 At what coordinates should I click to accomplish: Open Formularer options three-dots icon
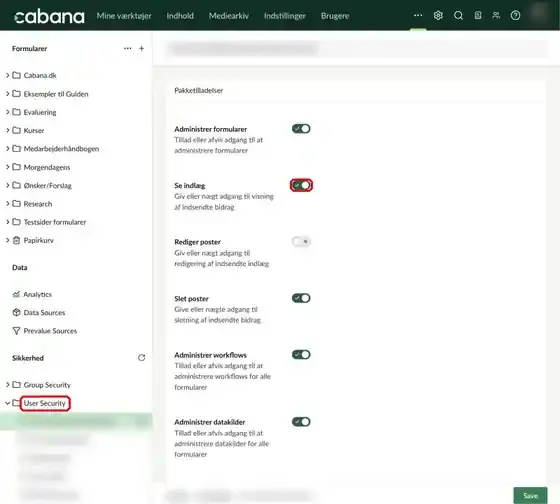pyautogui.click(x=128, y=48)
